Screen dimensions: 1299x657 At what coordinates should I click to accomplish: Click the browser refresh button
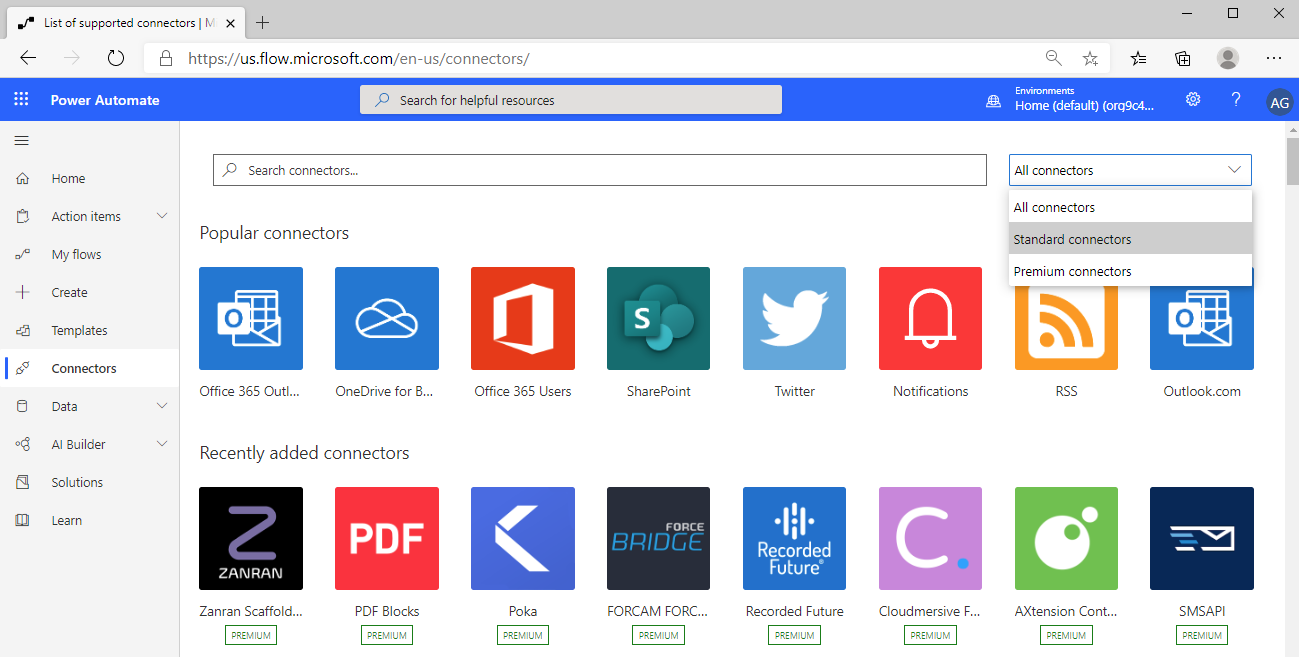(116, 58)
